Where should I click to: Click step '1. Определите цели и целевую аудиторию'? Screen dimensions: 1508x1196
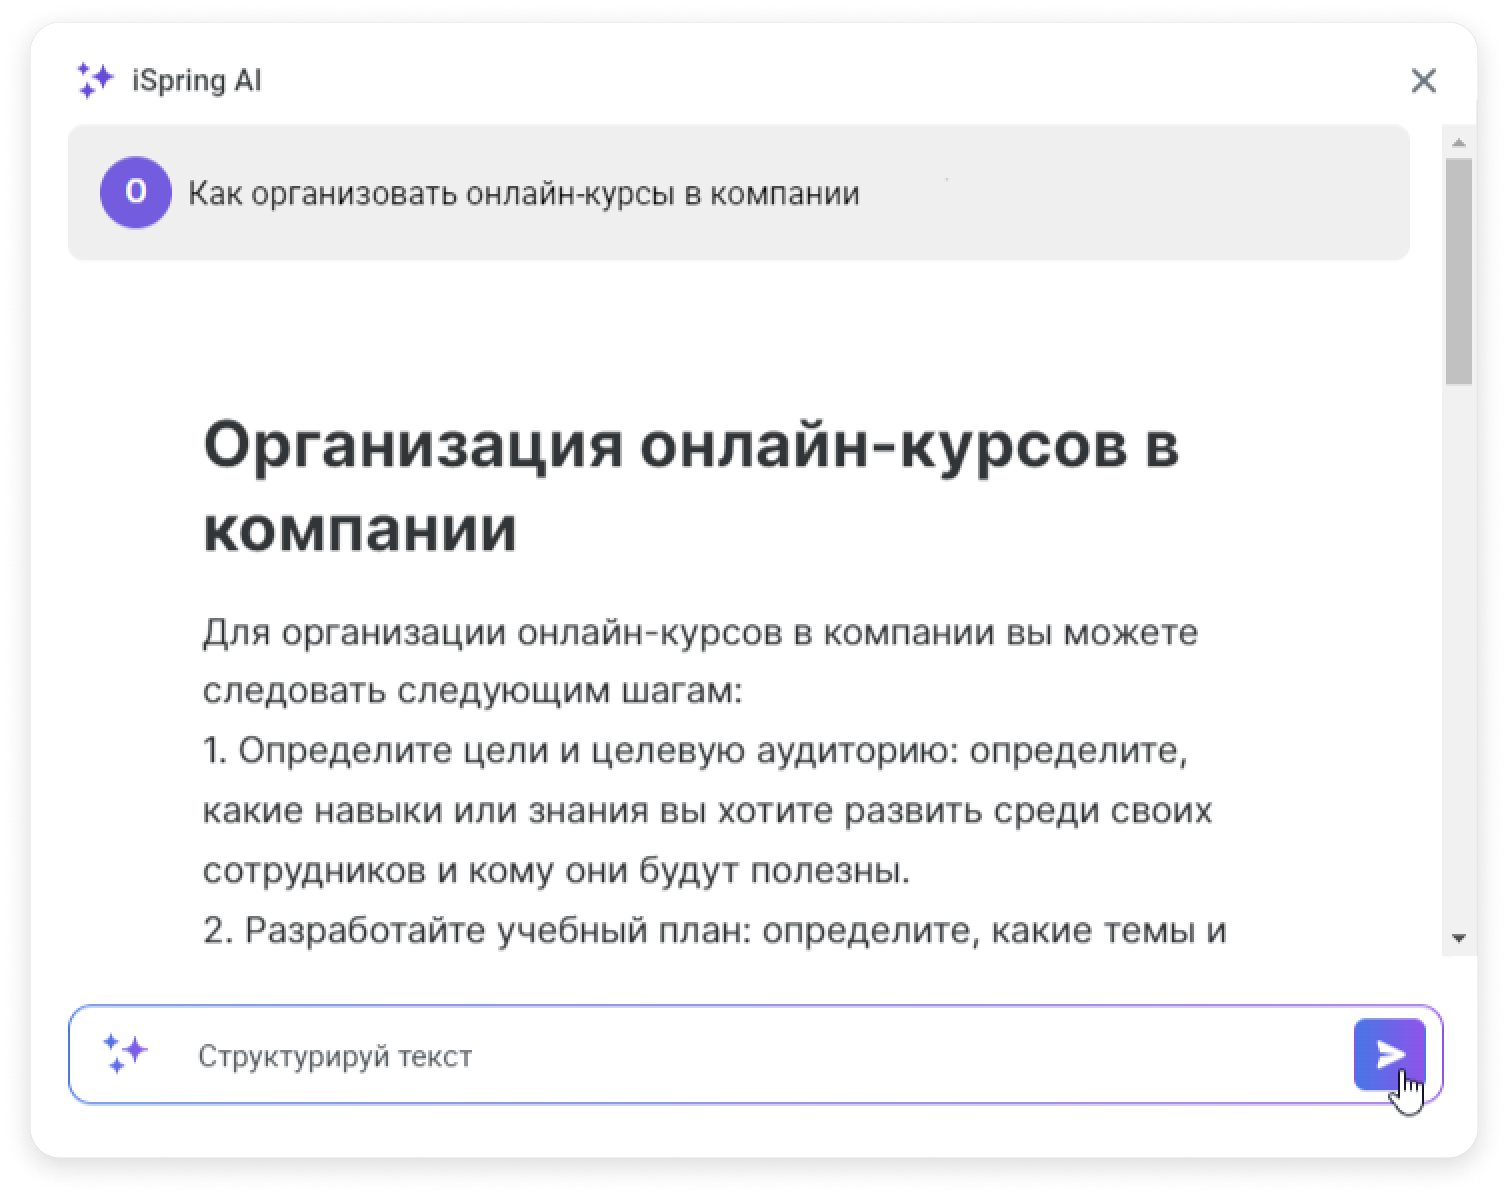click(x=580, y=751)
